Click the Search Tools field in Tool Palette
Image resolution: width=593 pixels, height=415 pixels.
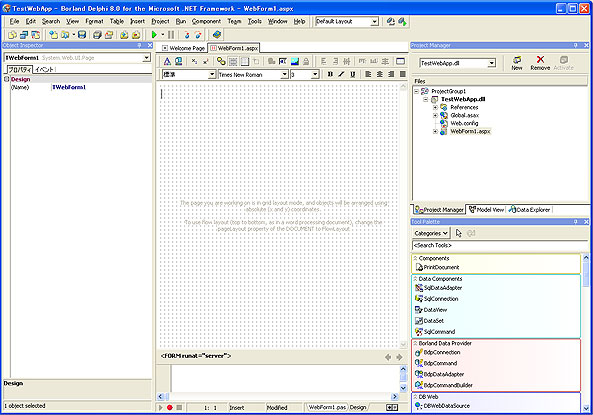(499, 245)
